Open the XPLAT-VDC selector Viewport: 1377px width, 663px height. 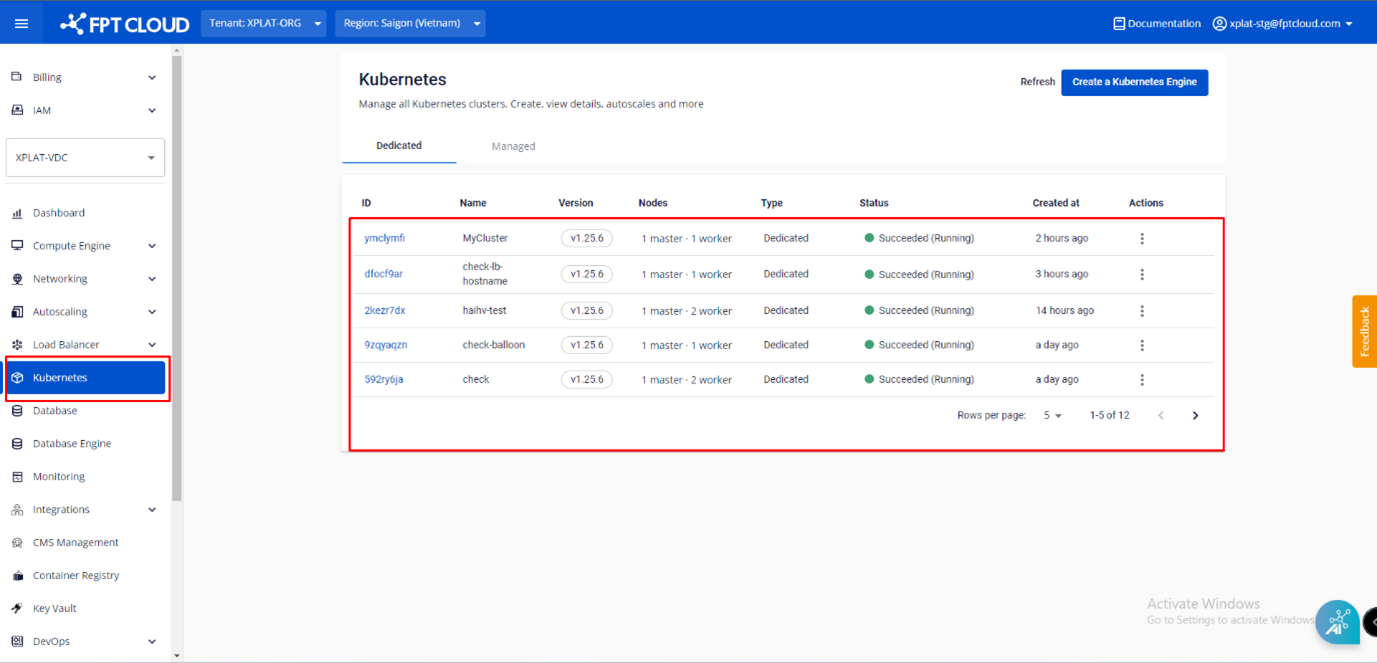(85, 158)
